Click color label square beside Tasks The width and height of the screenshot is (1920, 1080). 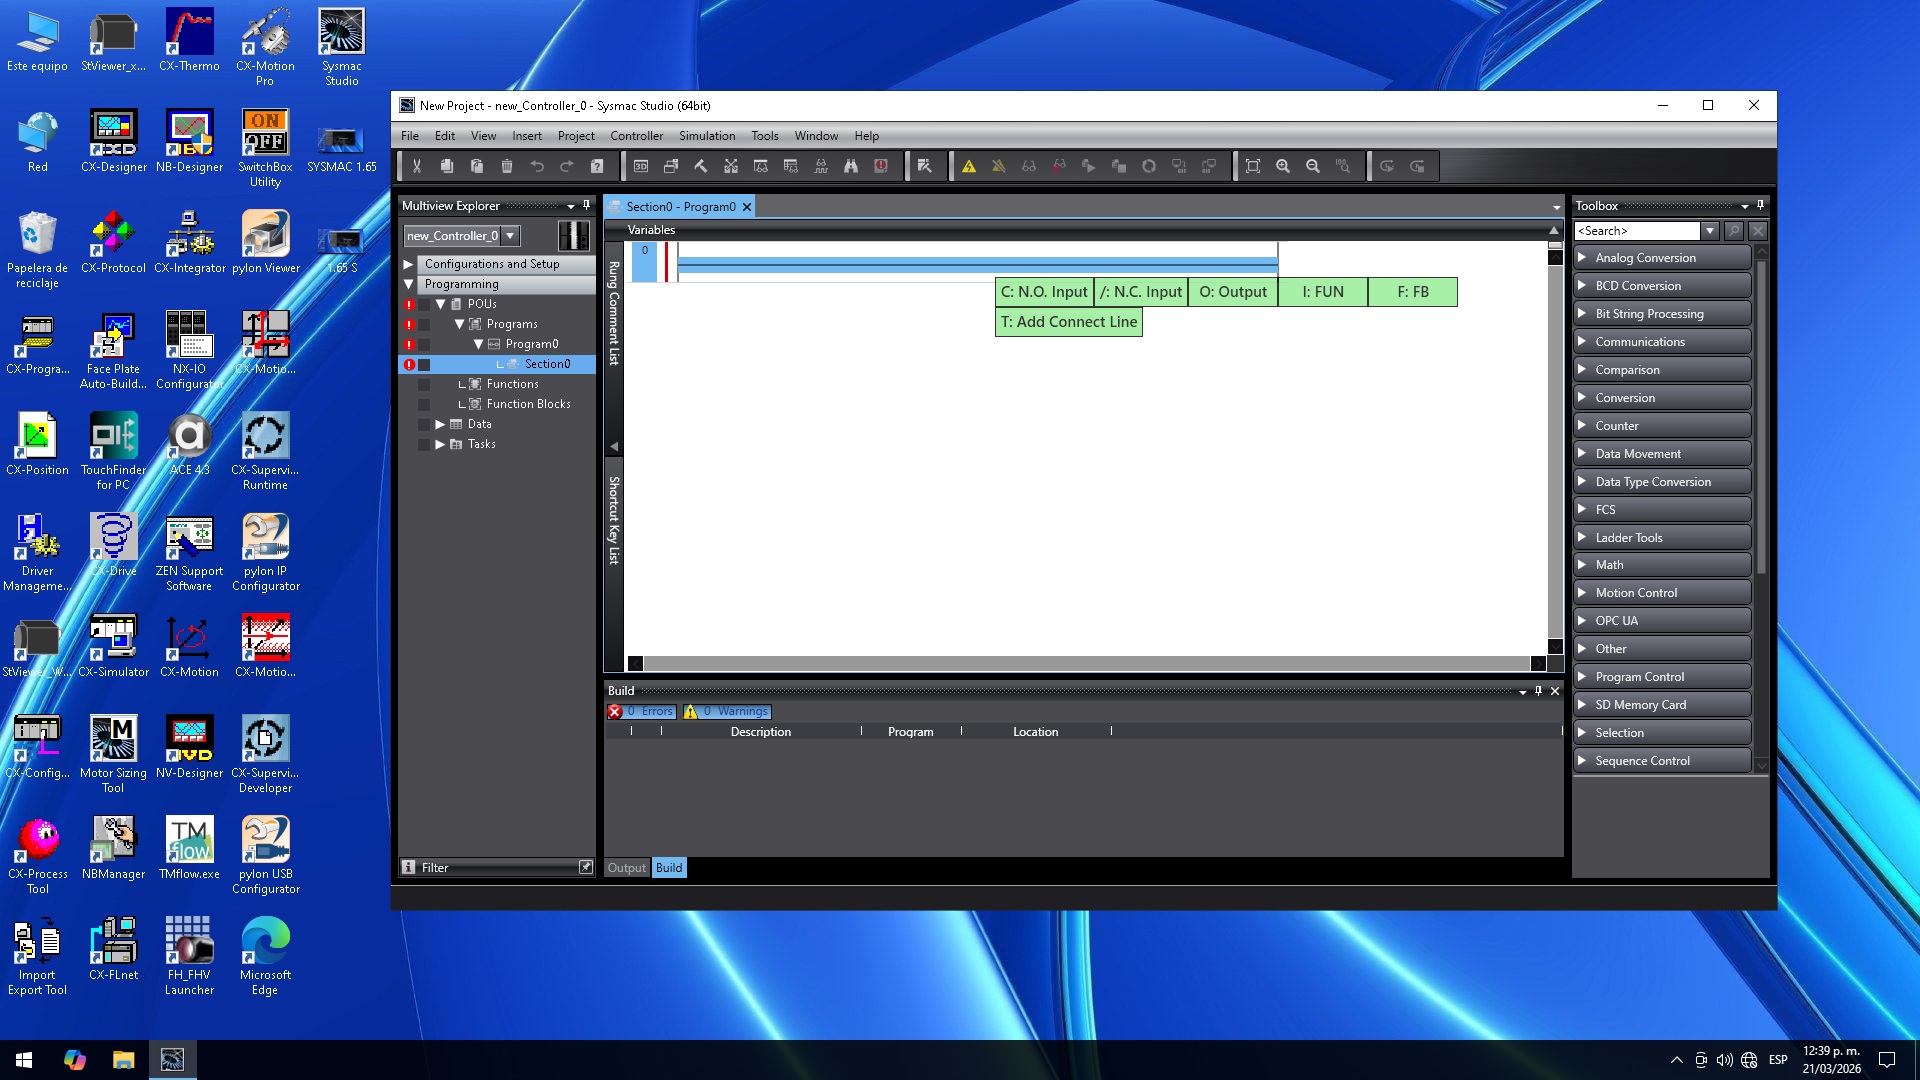point(424,444)
